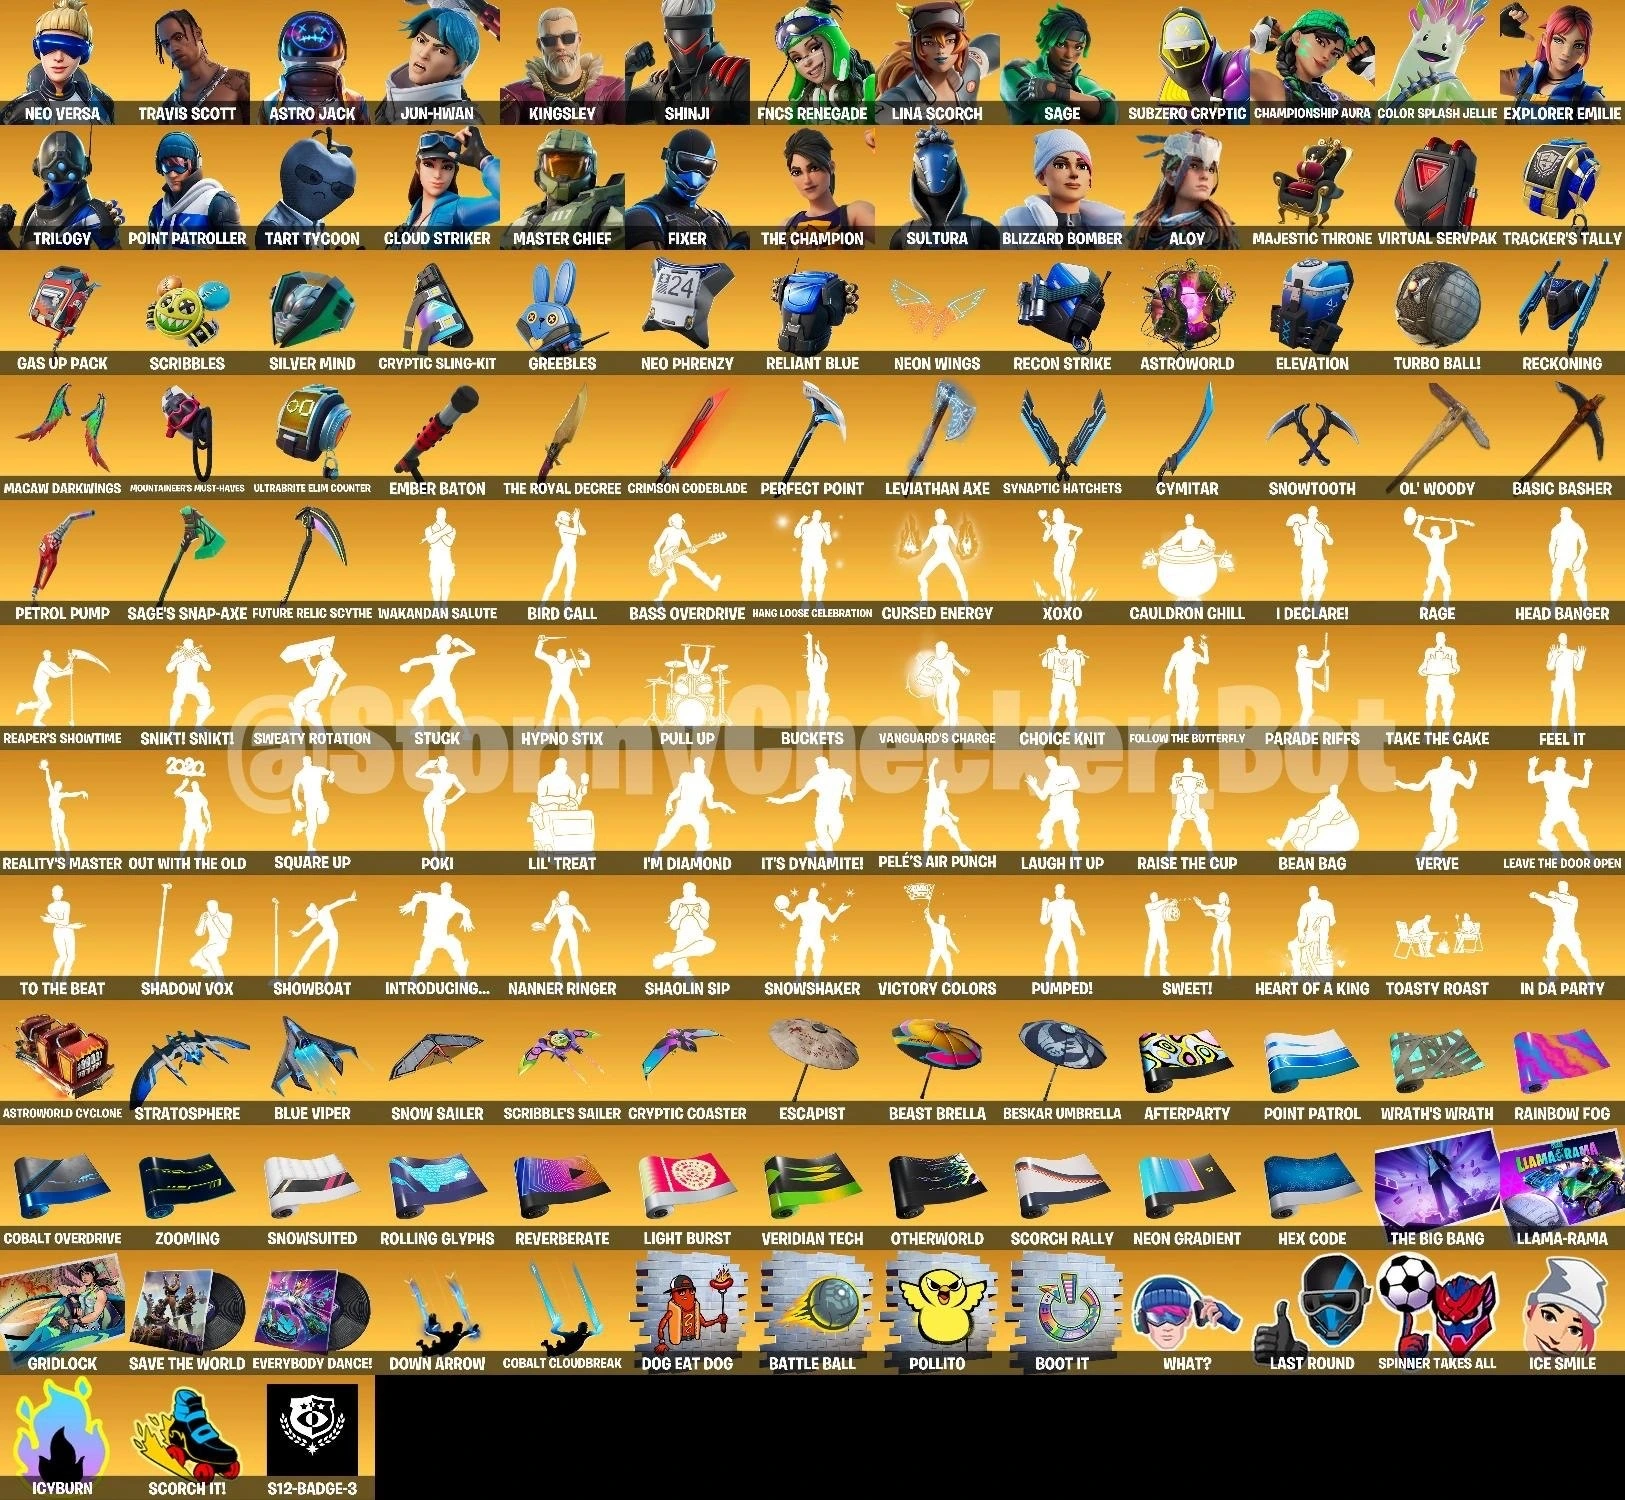Choose the Petrol Pump pickaxe
The height and width of the screenshot is (1500, 1625).
tap(62, 562)
